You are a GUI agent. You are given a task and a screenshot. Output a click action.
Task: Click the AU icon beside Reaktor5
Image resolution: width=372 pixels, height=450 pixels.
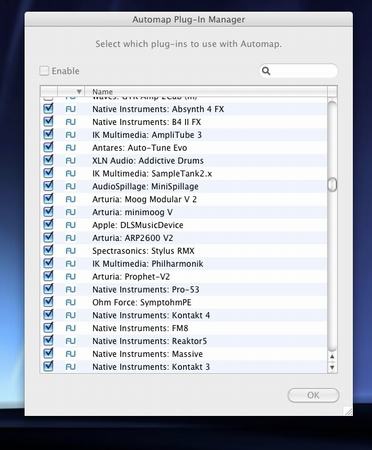click(71, 341)
